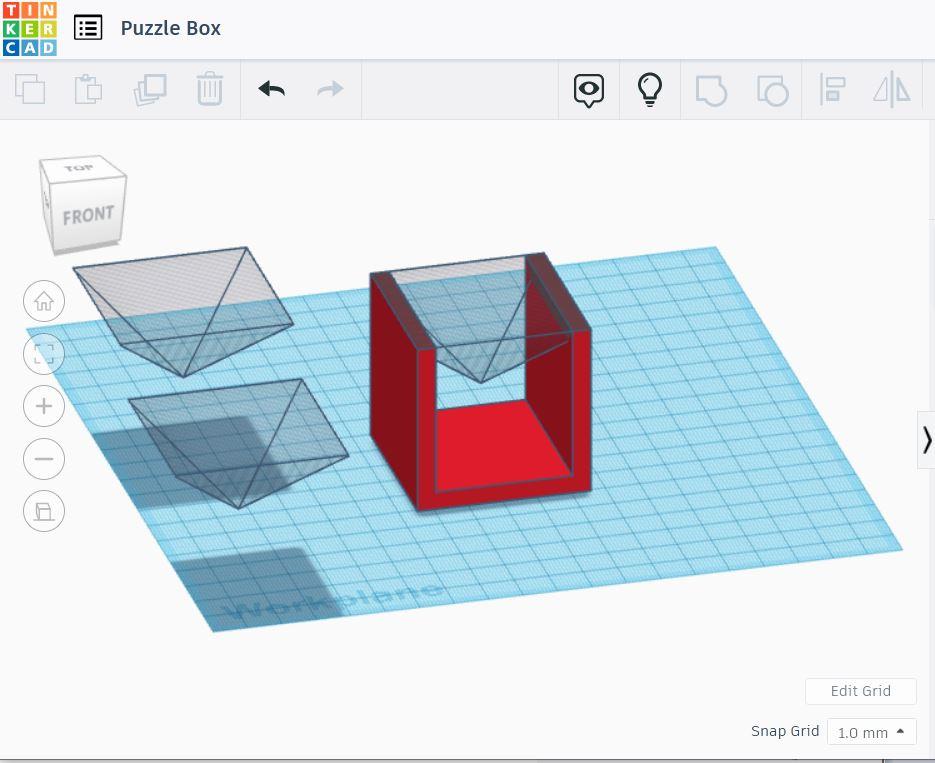Click the Copy toolbar icon

point(30,89)
